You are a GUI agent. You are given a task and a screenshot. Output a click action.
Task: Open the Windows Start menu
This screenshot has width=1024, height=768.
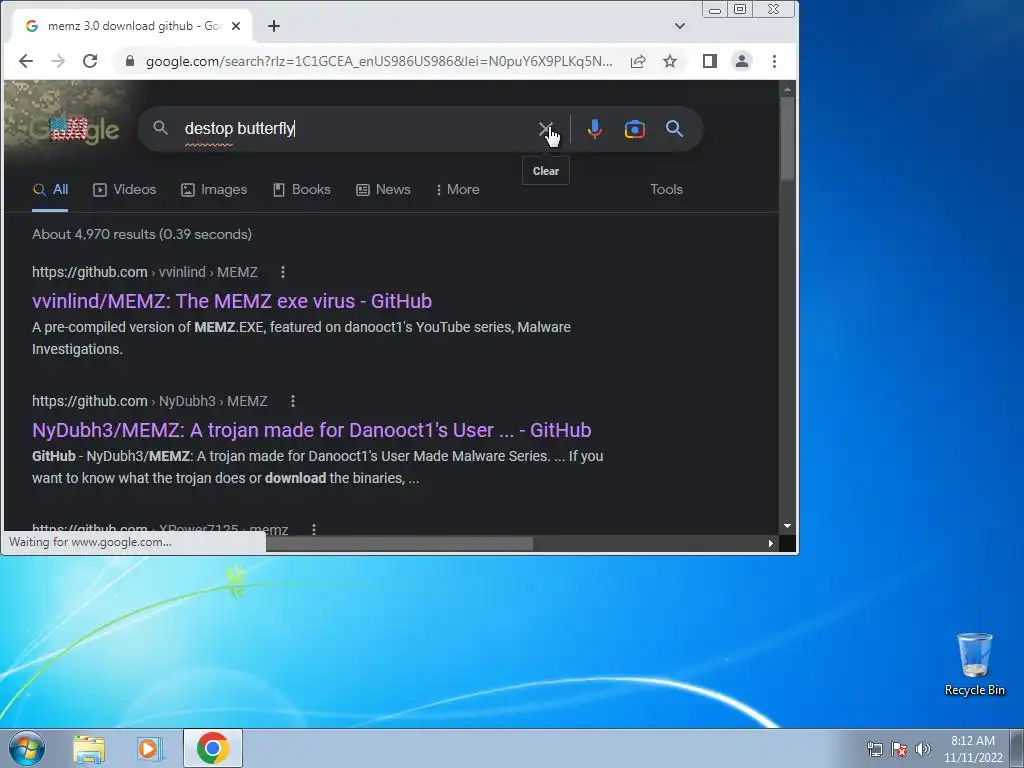tap(27, 748)
